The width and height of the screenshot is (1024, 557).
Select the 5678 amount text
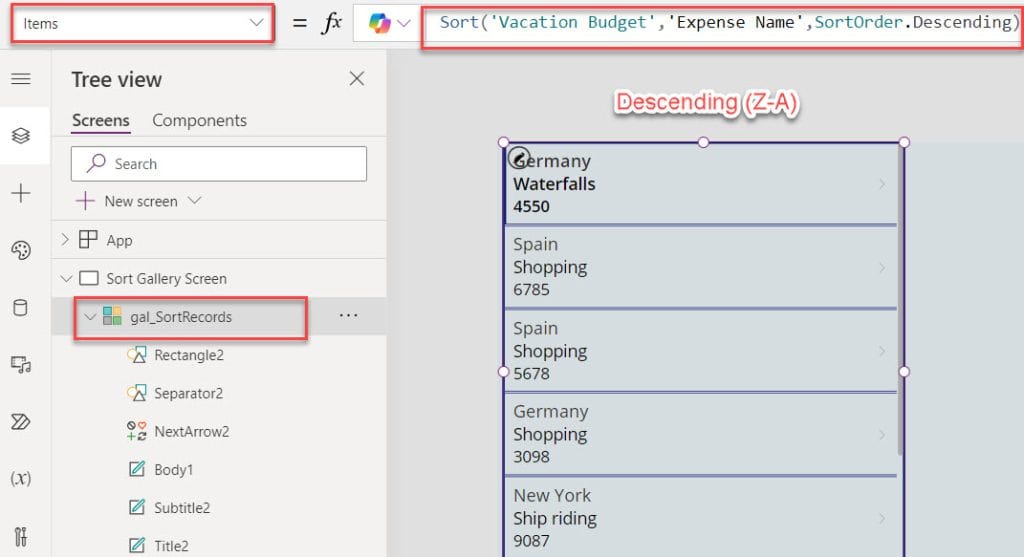(531, 374)
